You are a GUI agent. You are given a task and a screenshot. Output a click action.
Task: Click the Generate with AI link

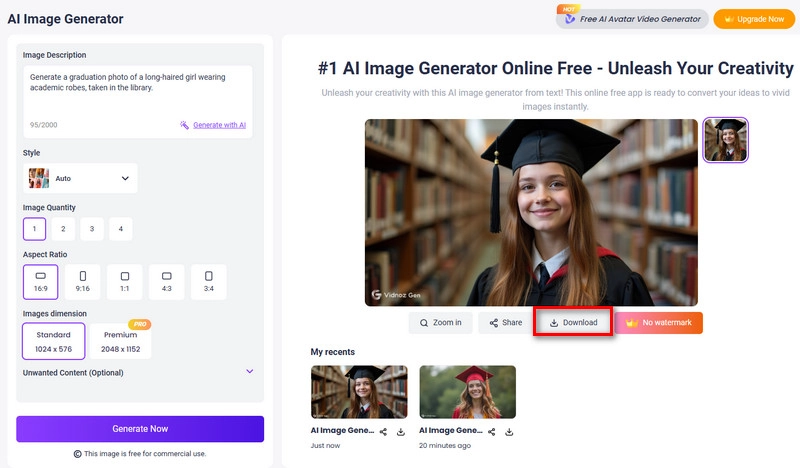point(219,125)
